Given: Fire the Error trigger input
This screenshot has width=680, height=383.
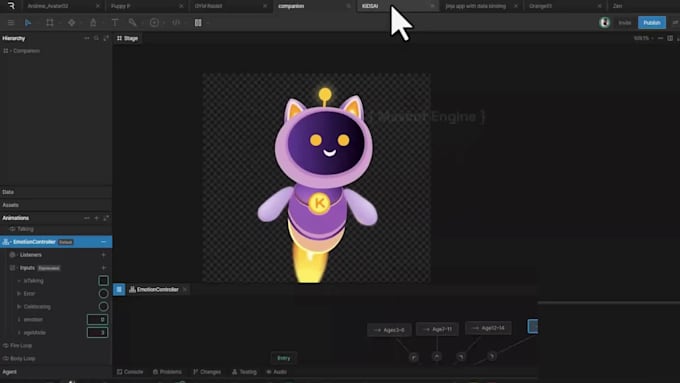Looking at the screenshot, I should pos(103,294).
